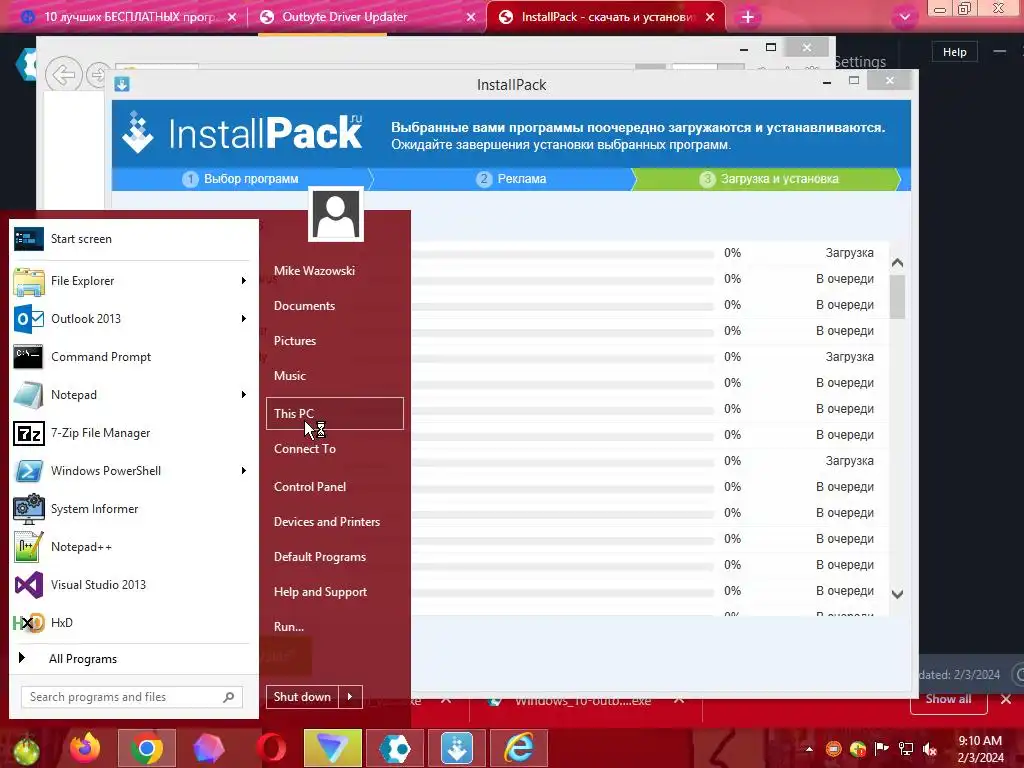
Task: Open Documents from start menu
Action: tap(304, 306)
